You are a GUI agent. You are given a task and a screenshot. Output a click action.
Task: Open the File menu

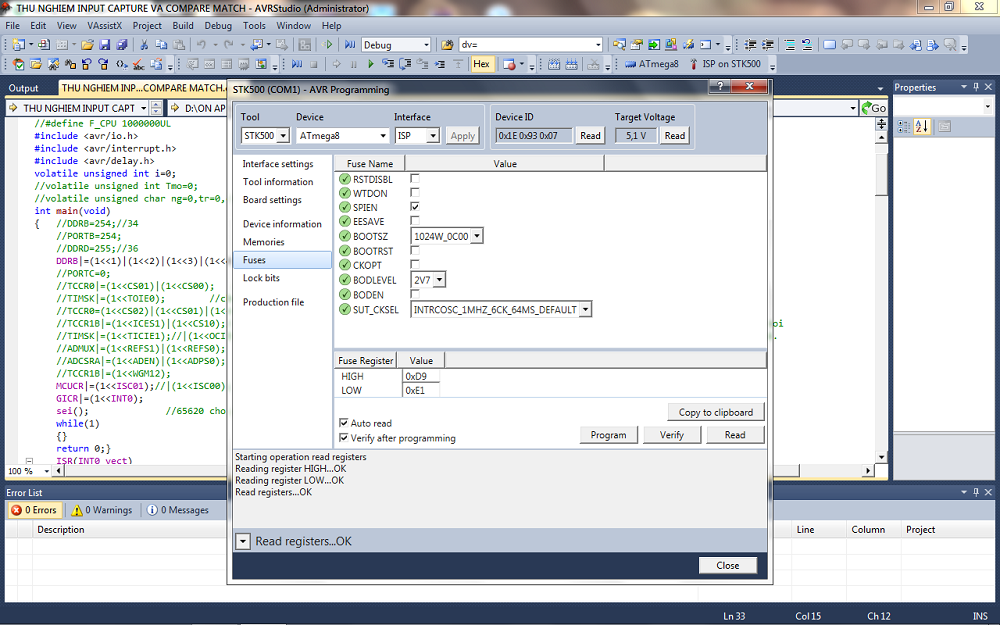click(13, 26)
